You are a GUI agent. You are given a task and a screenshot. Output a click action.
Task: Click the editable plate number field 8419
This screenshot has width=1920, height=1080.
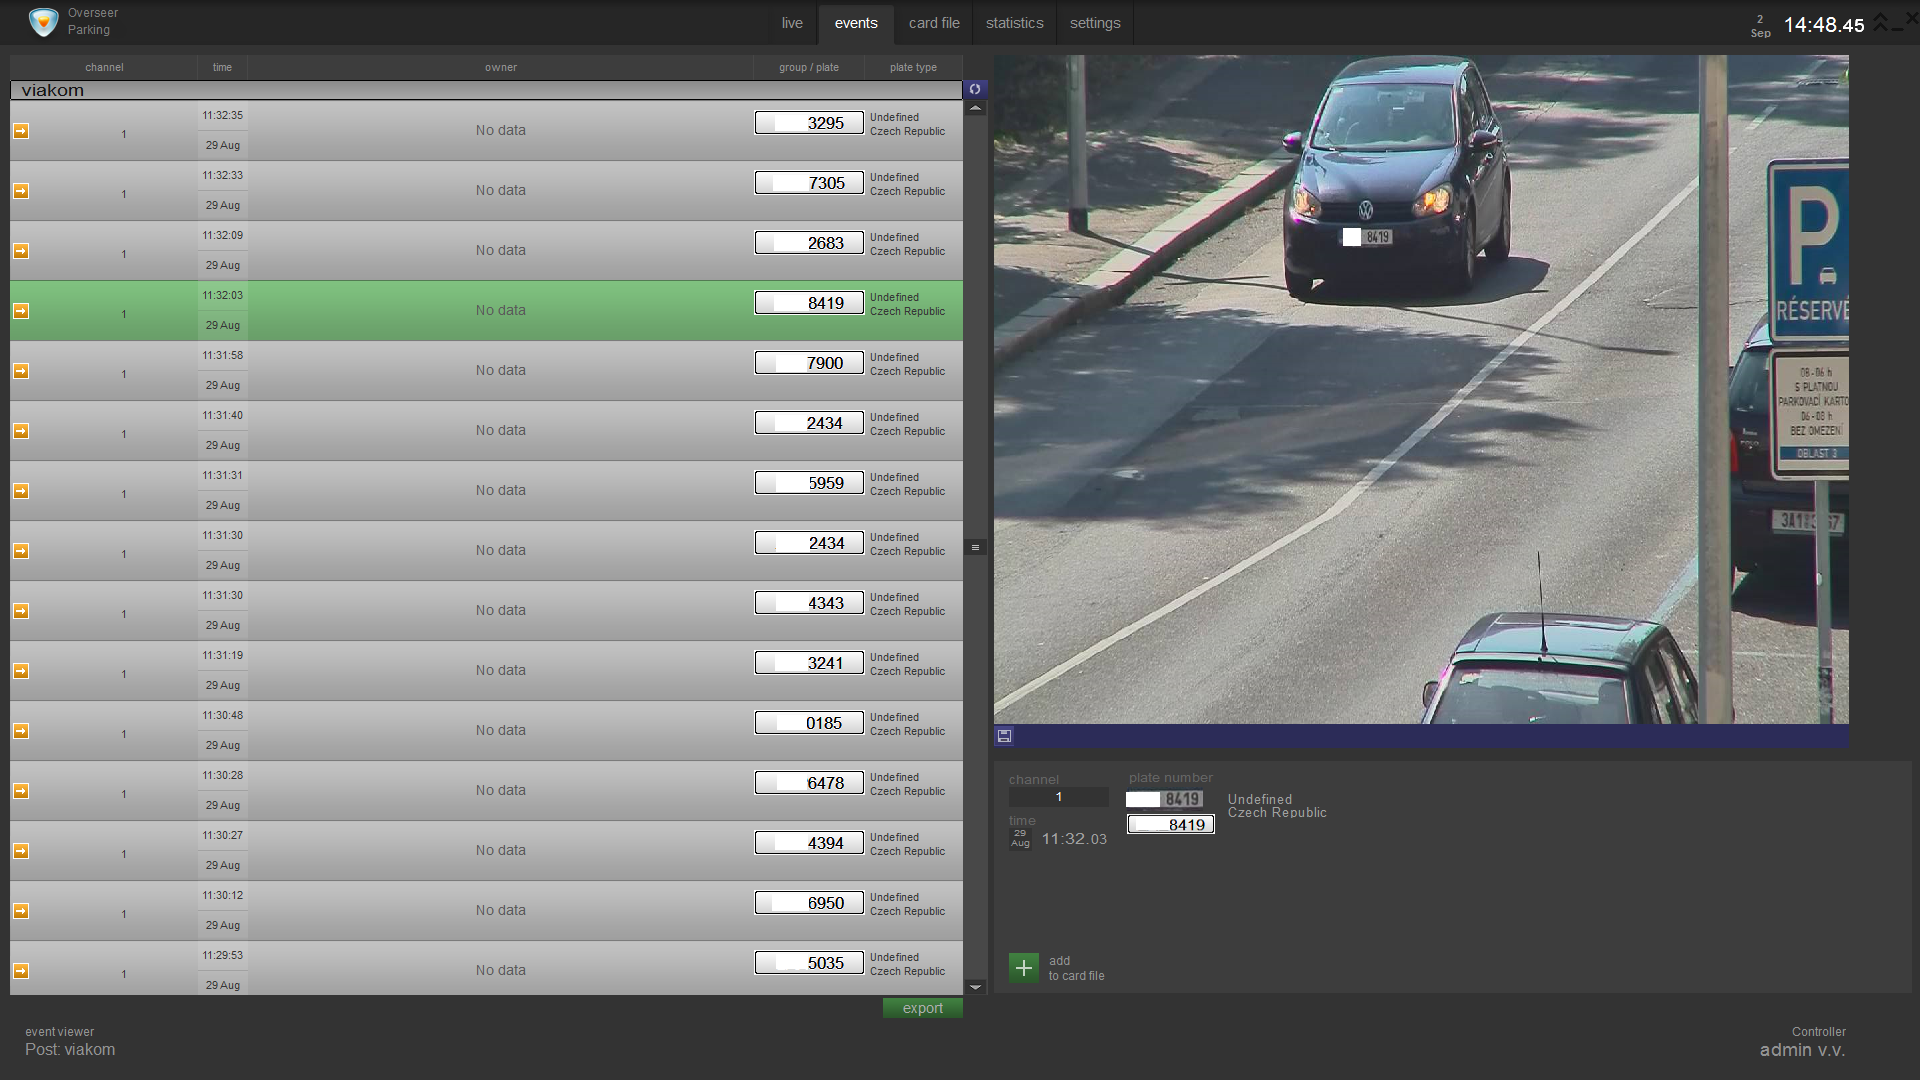[x=1171, y=824]
